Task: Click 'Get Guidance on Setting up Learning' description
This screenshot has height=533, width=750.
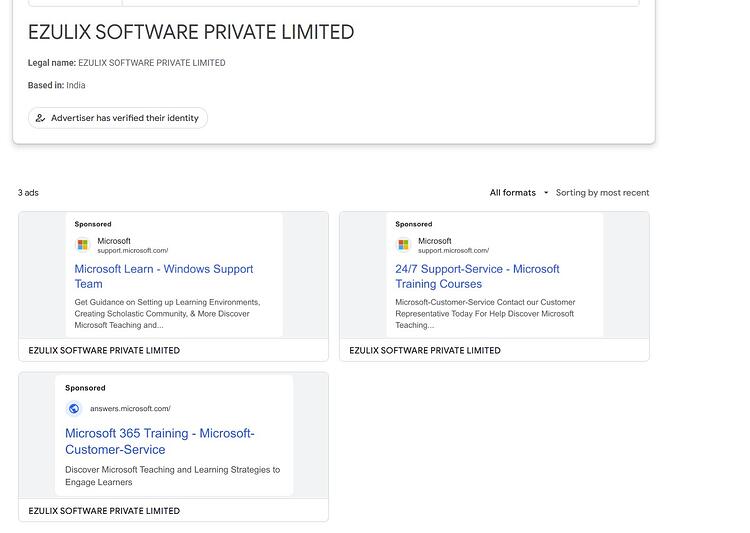Action: (x=167, y=313)
